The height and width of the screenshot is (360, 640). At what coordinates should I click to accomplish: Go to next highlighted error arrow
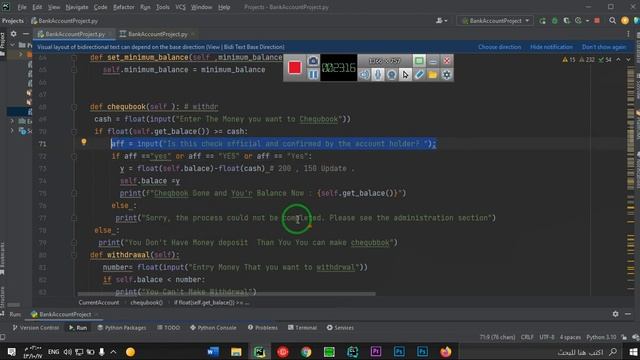click(x=628, y=60)
